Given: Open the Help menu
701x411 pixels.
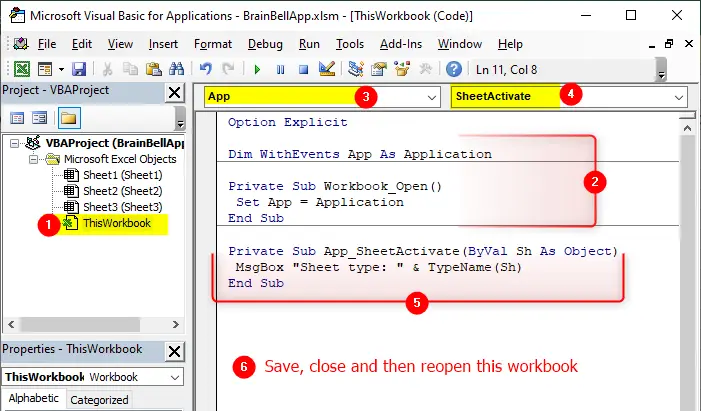Looking at the screenshot, I should coord(510,44).
